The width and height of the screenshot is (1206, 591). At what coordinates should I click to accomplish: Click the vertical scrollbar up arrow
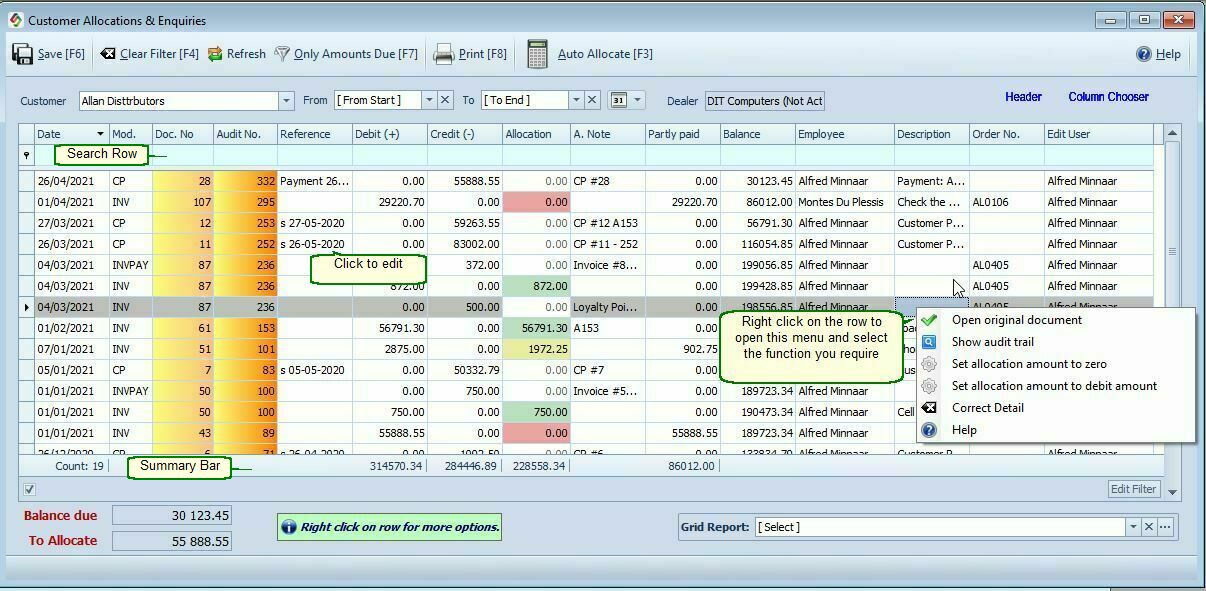[x=1173, y=133]
